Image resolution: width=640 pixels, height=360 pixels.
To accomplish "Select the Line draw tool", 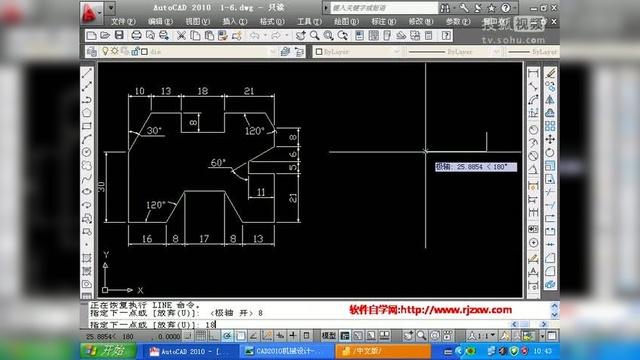I will [87, 73].
